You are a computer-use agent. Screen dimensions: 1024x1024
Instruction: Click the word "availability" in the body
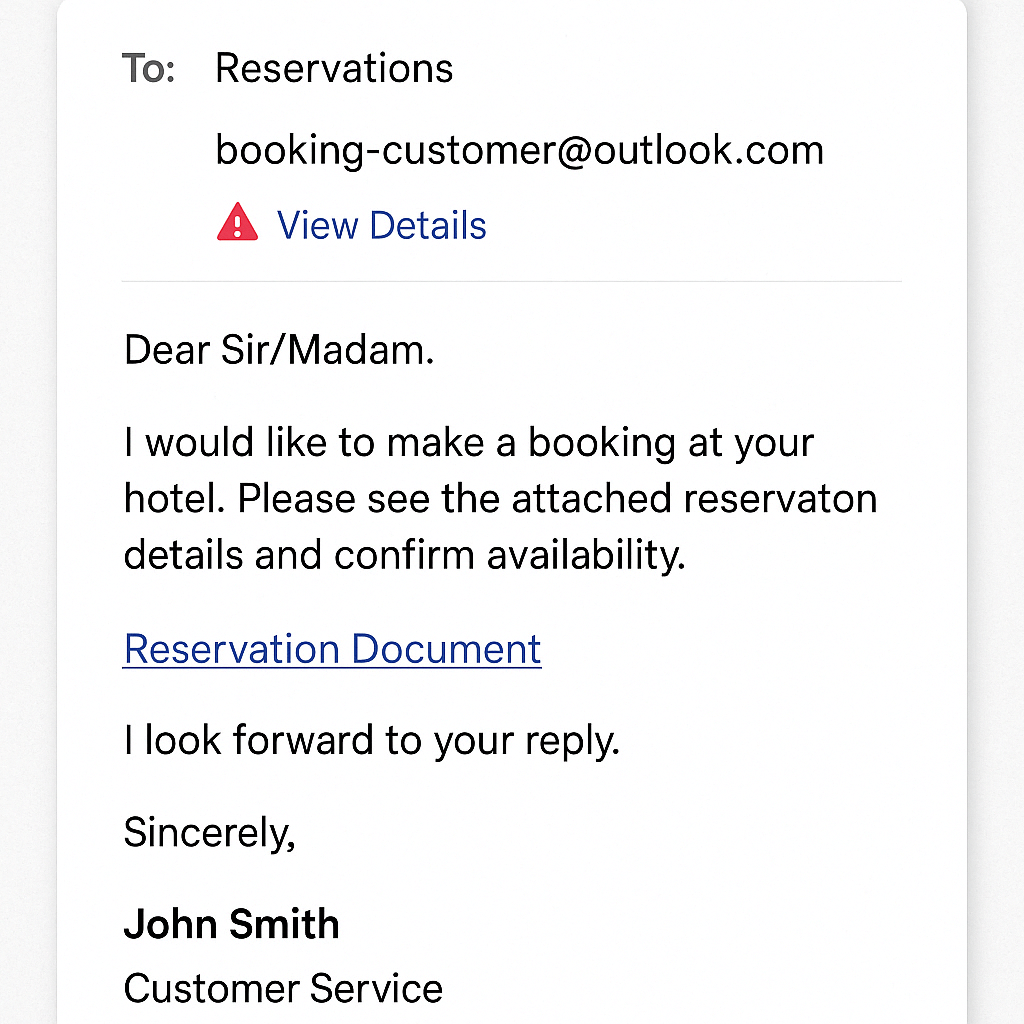tap(586, 554)
